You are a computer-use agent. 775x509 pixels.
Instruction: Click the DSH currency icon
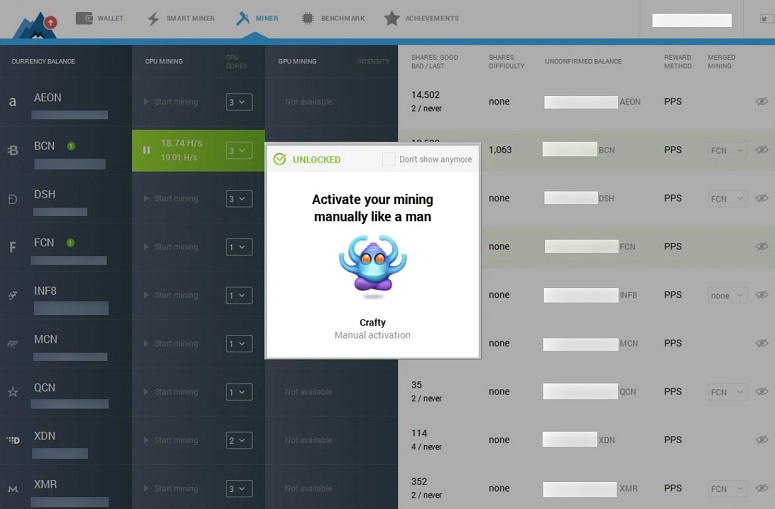[13, 199]
